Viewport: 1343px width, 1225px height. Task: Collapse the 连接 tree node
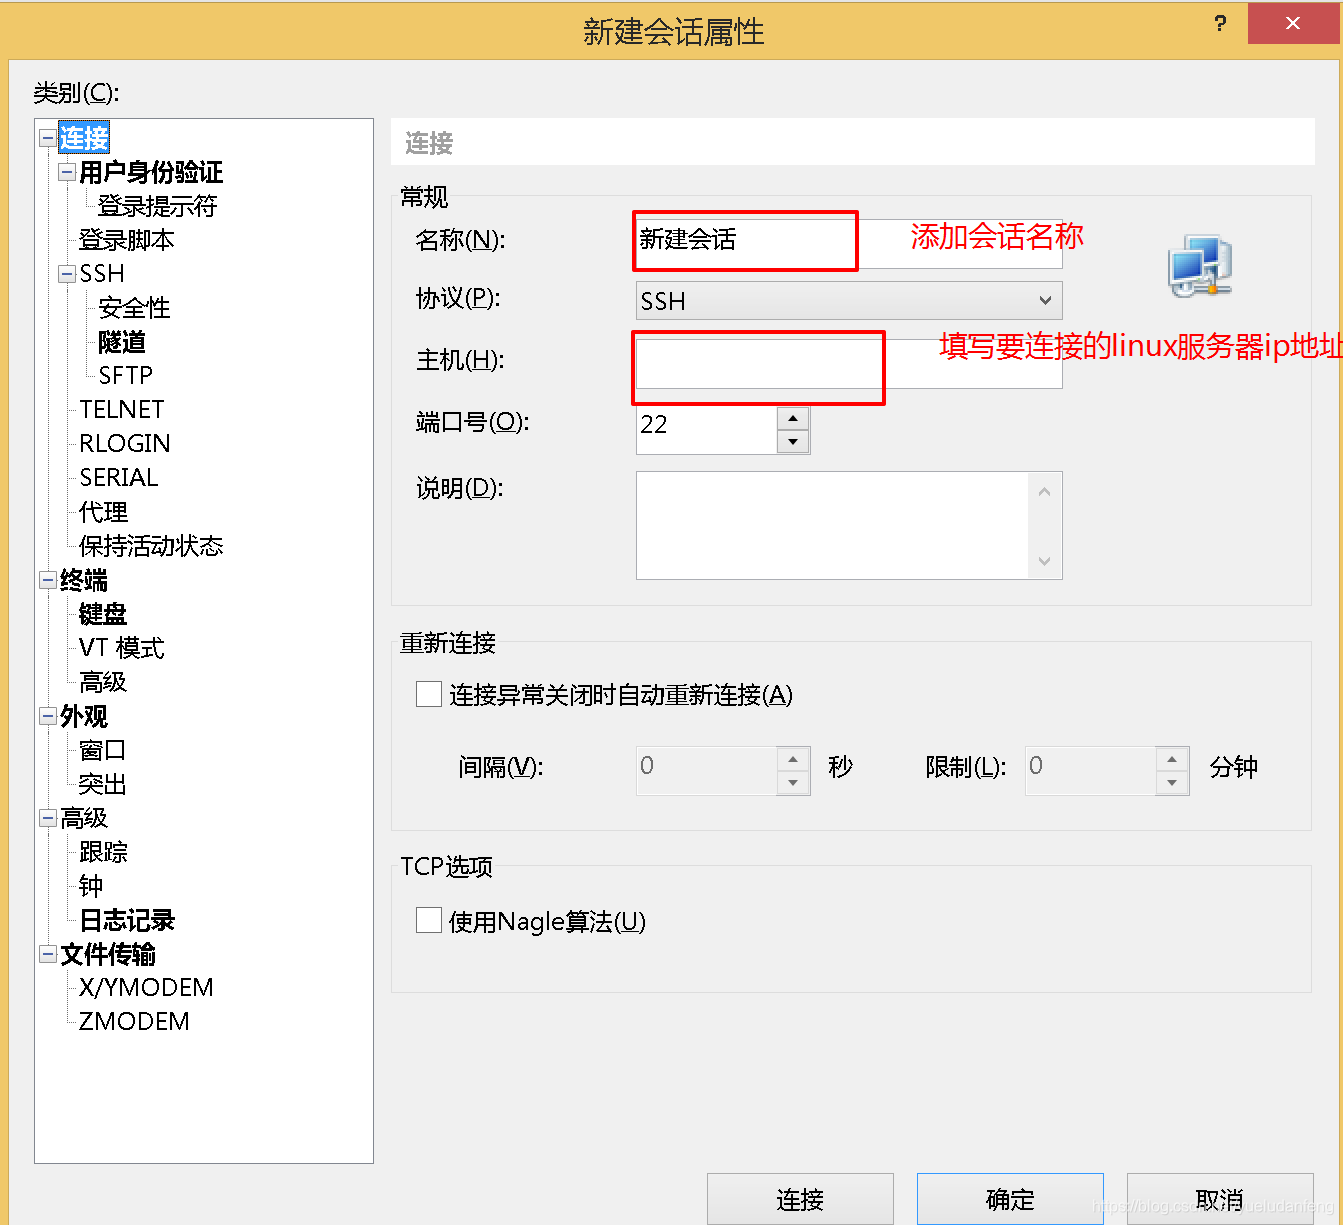tap(48, 137)
